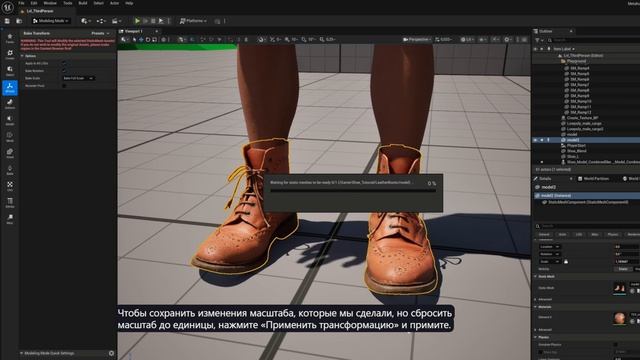Open the File menu

(x=21, y=3)
